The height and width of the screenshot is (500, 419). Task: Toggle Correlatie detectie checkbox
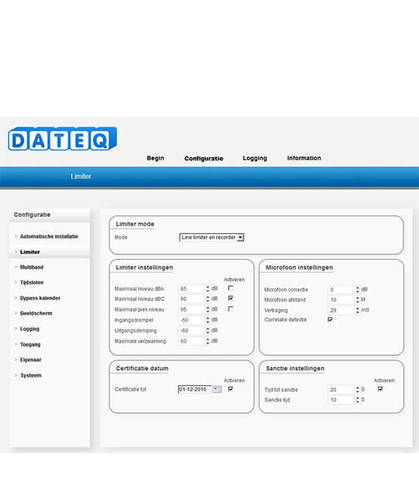[330, 320]
